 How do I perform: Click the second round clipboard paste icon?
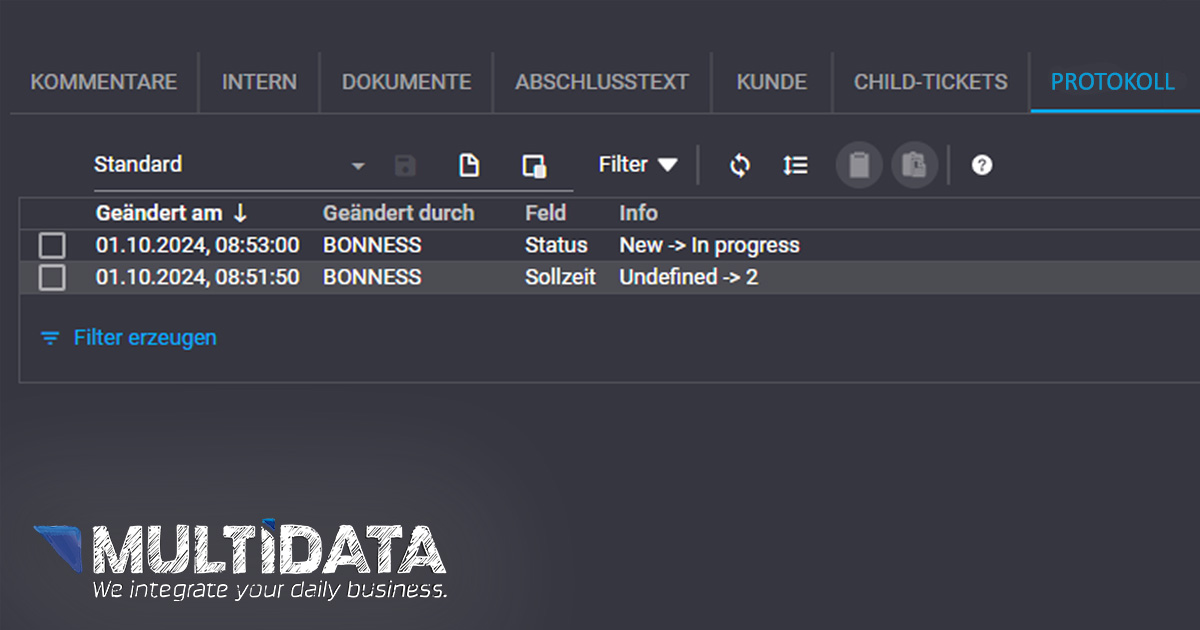[914, 165]
